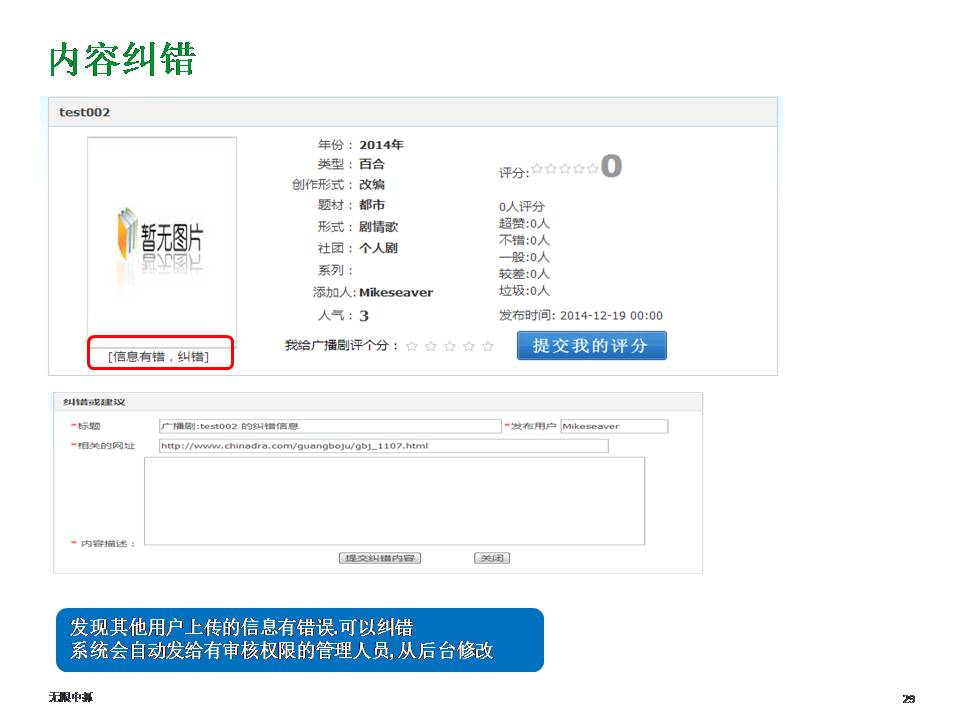
Task: Rate two stars in 我给广播剧评个分
Action: click(431, 347)
